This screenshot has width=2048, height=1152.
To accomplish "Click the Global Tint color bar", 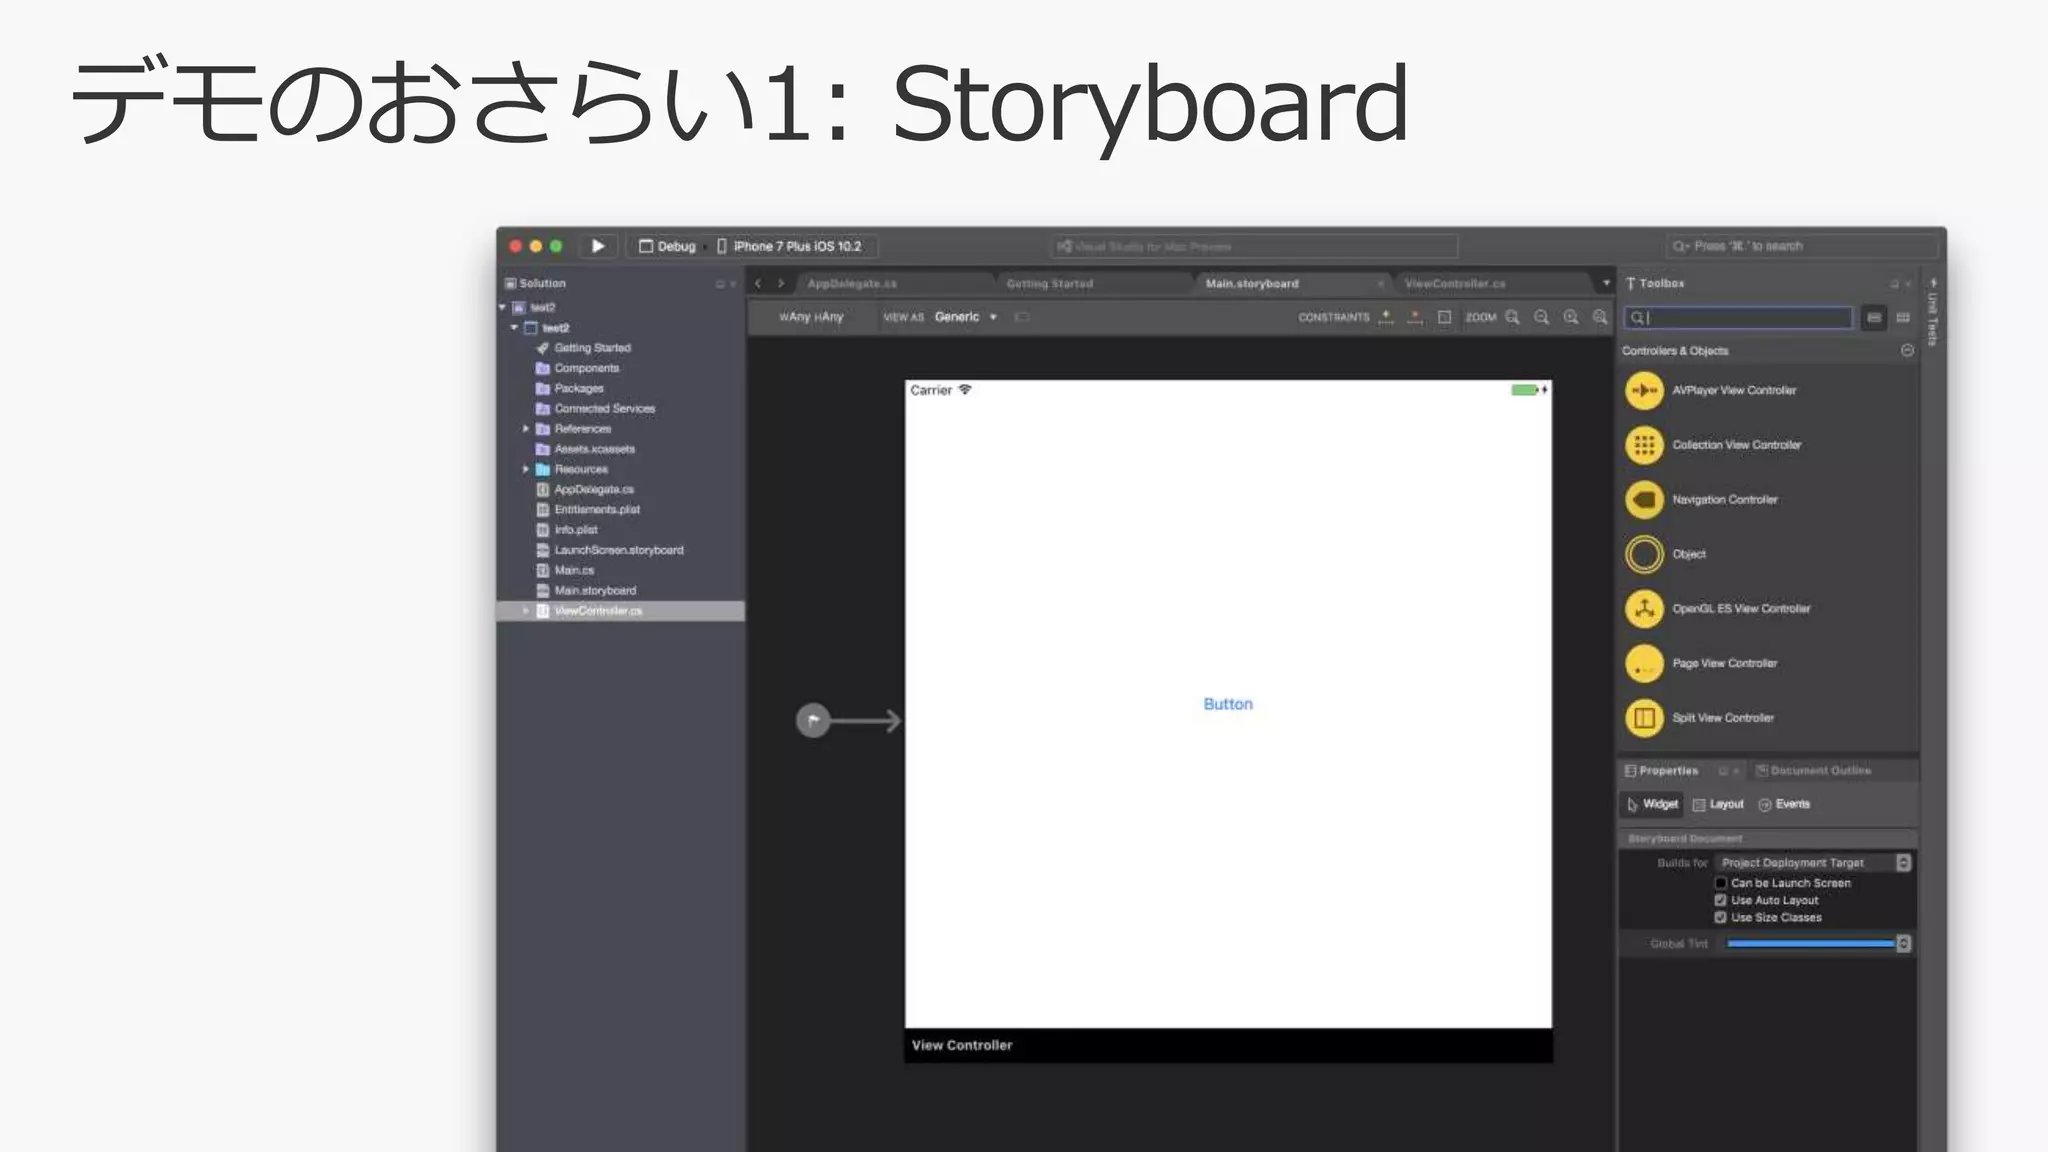I will pyautogui.click(x=1809, y=944).
